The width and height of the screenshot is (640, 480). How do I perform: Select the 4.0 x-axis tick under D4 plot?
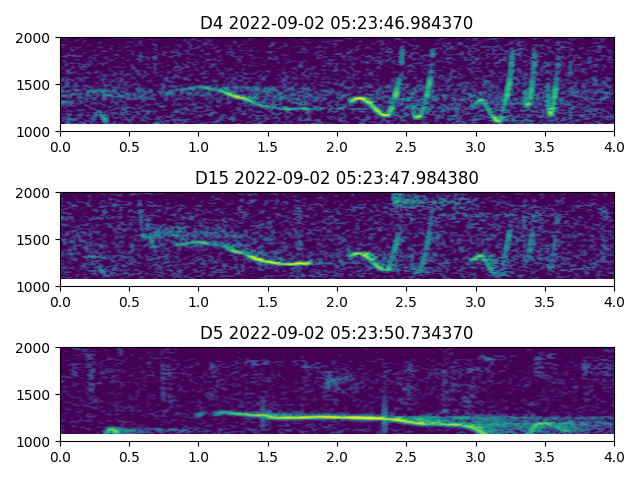(614, 146)
